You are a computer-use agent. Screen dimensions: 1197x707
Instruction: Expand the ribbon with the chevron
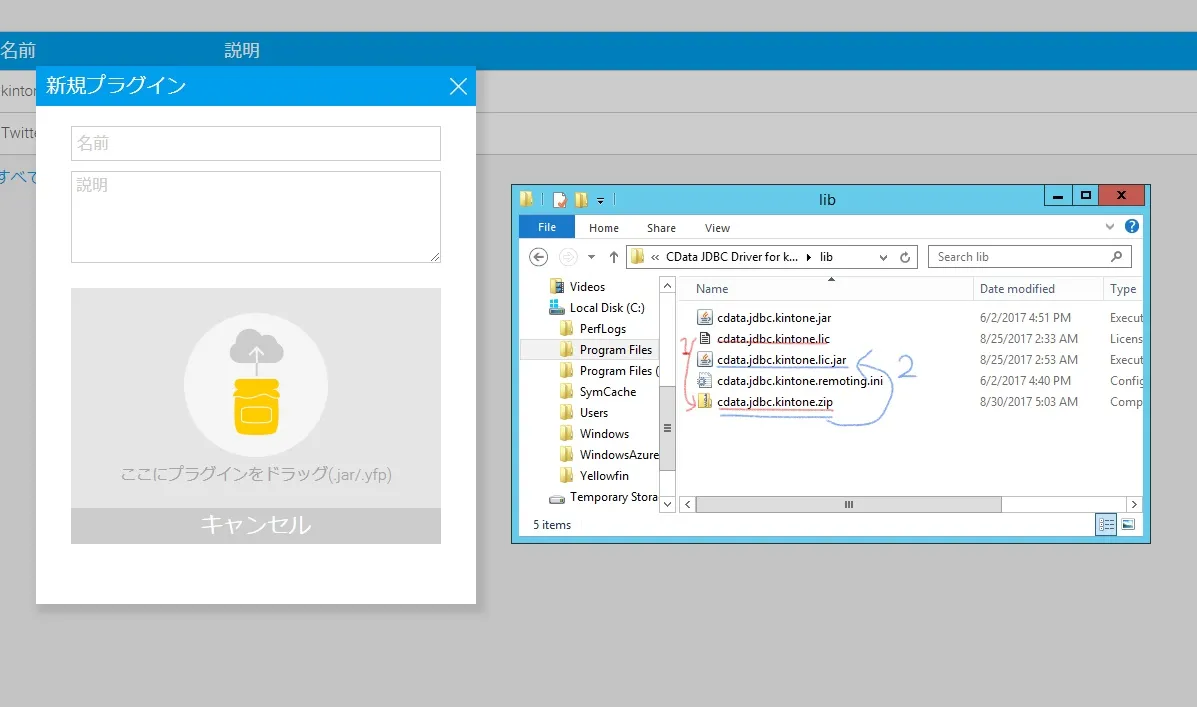1110,227
